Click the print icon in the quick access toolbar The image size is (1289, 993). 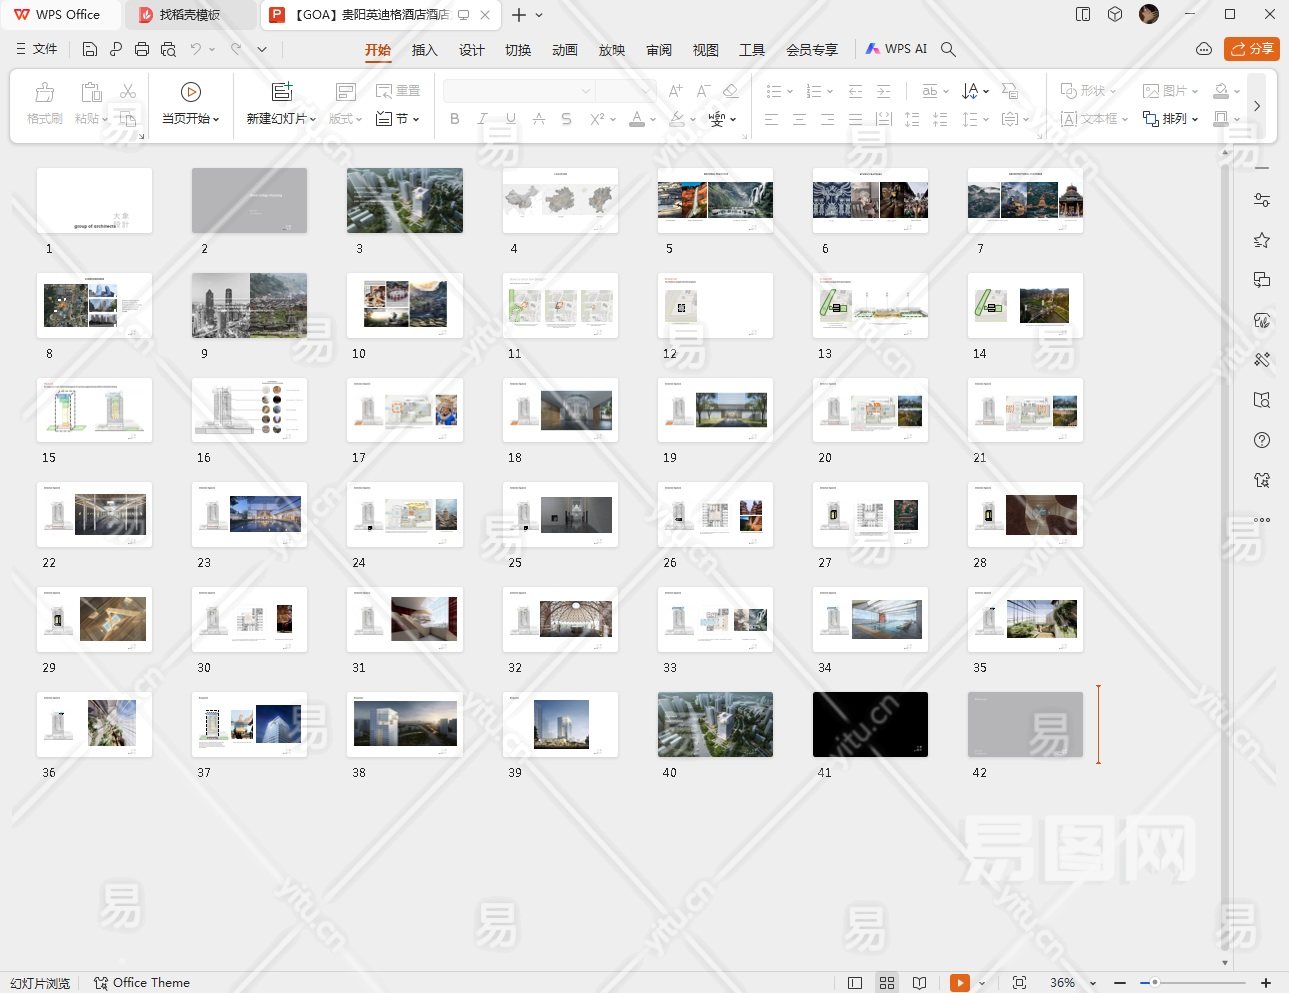pos(142,49)
